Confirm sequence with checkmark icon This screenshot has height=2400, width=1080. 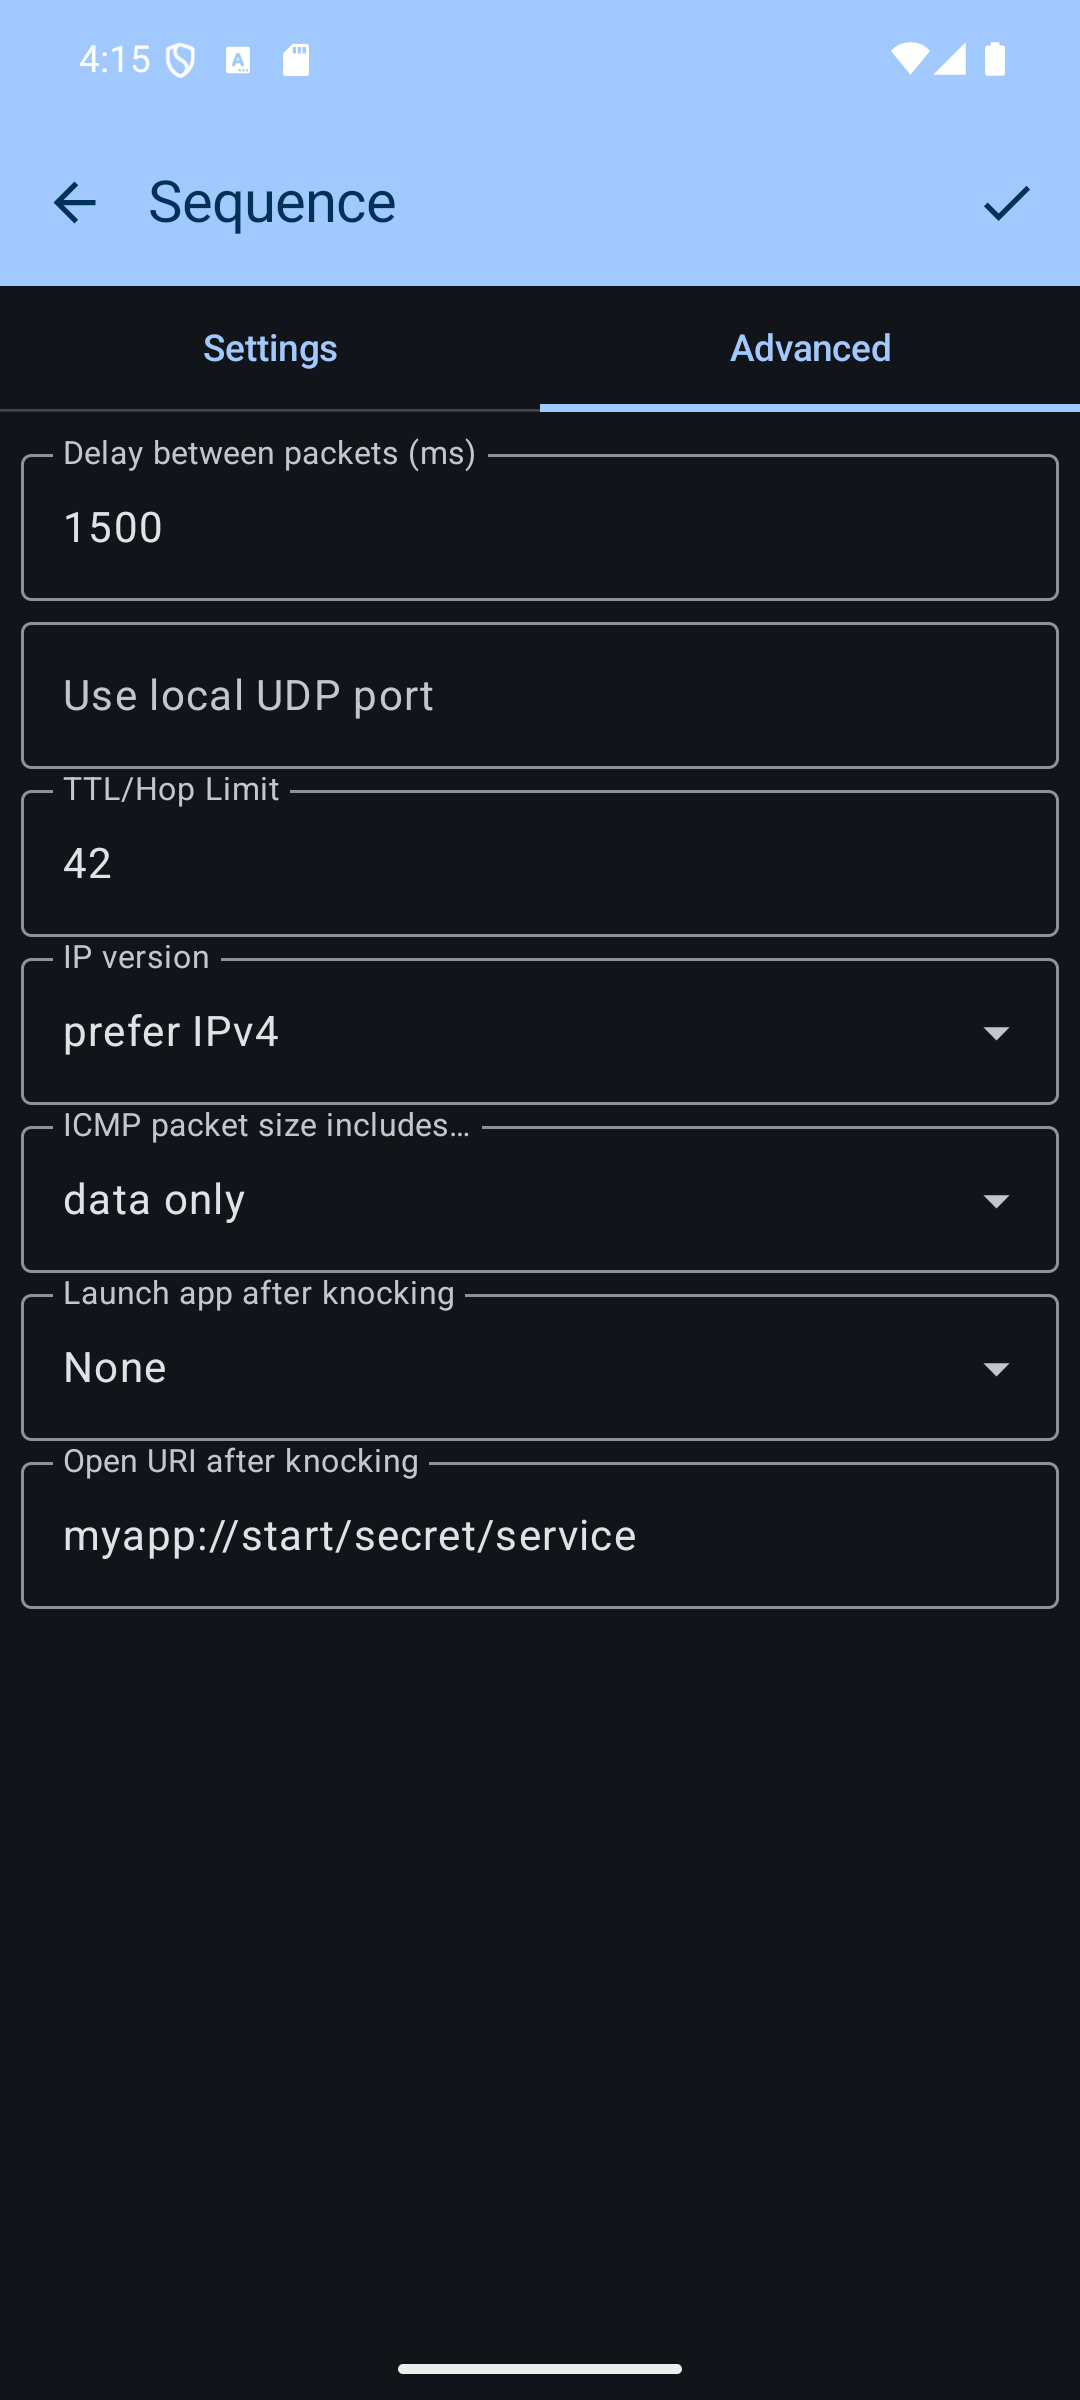tap(1006, 203)
